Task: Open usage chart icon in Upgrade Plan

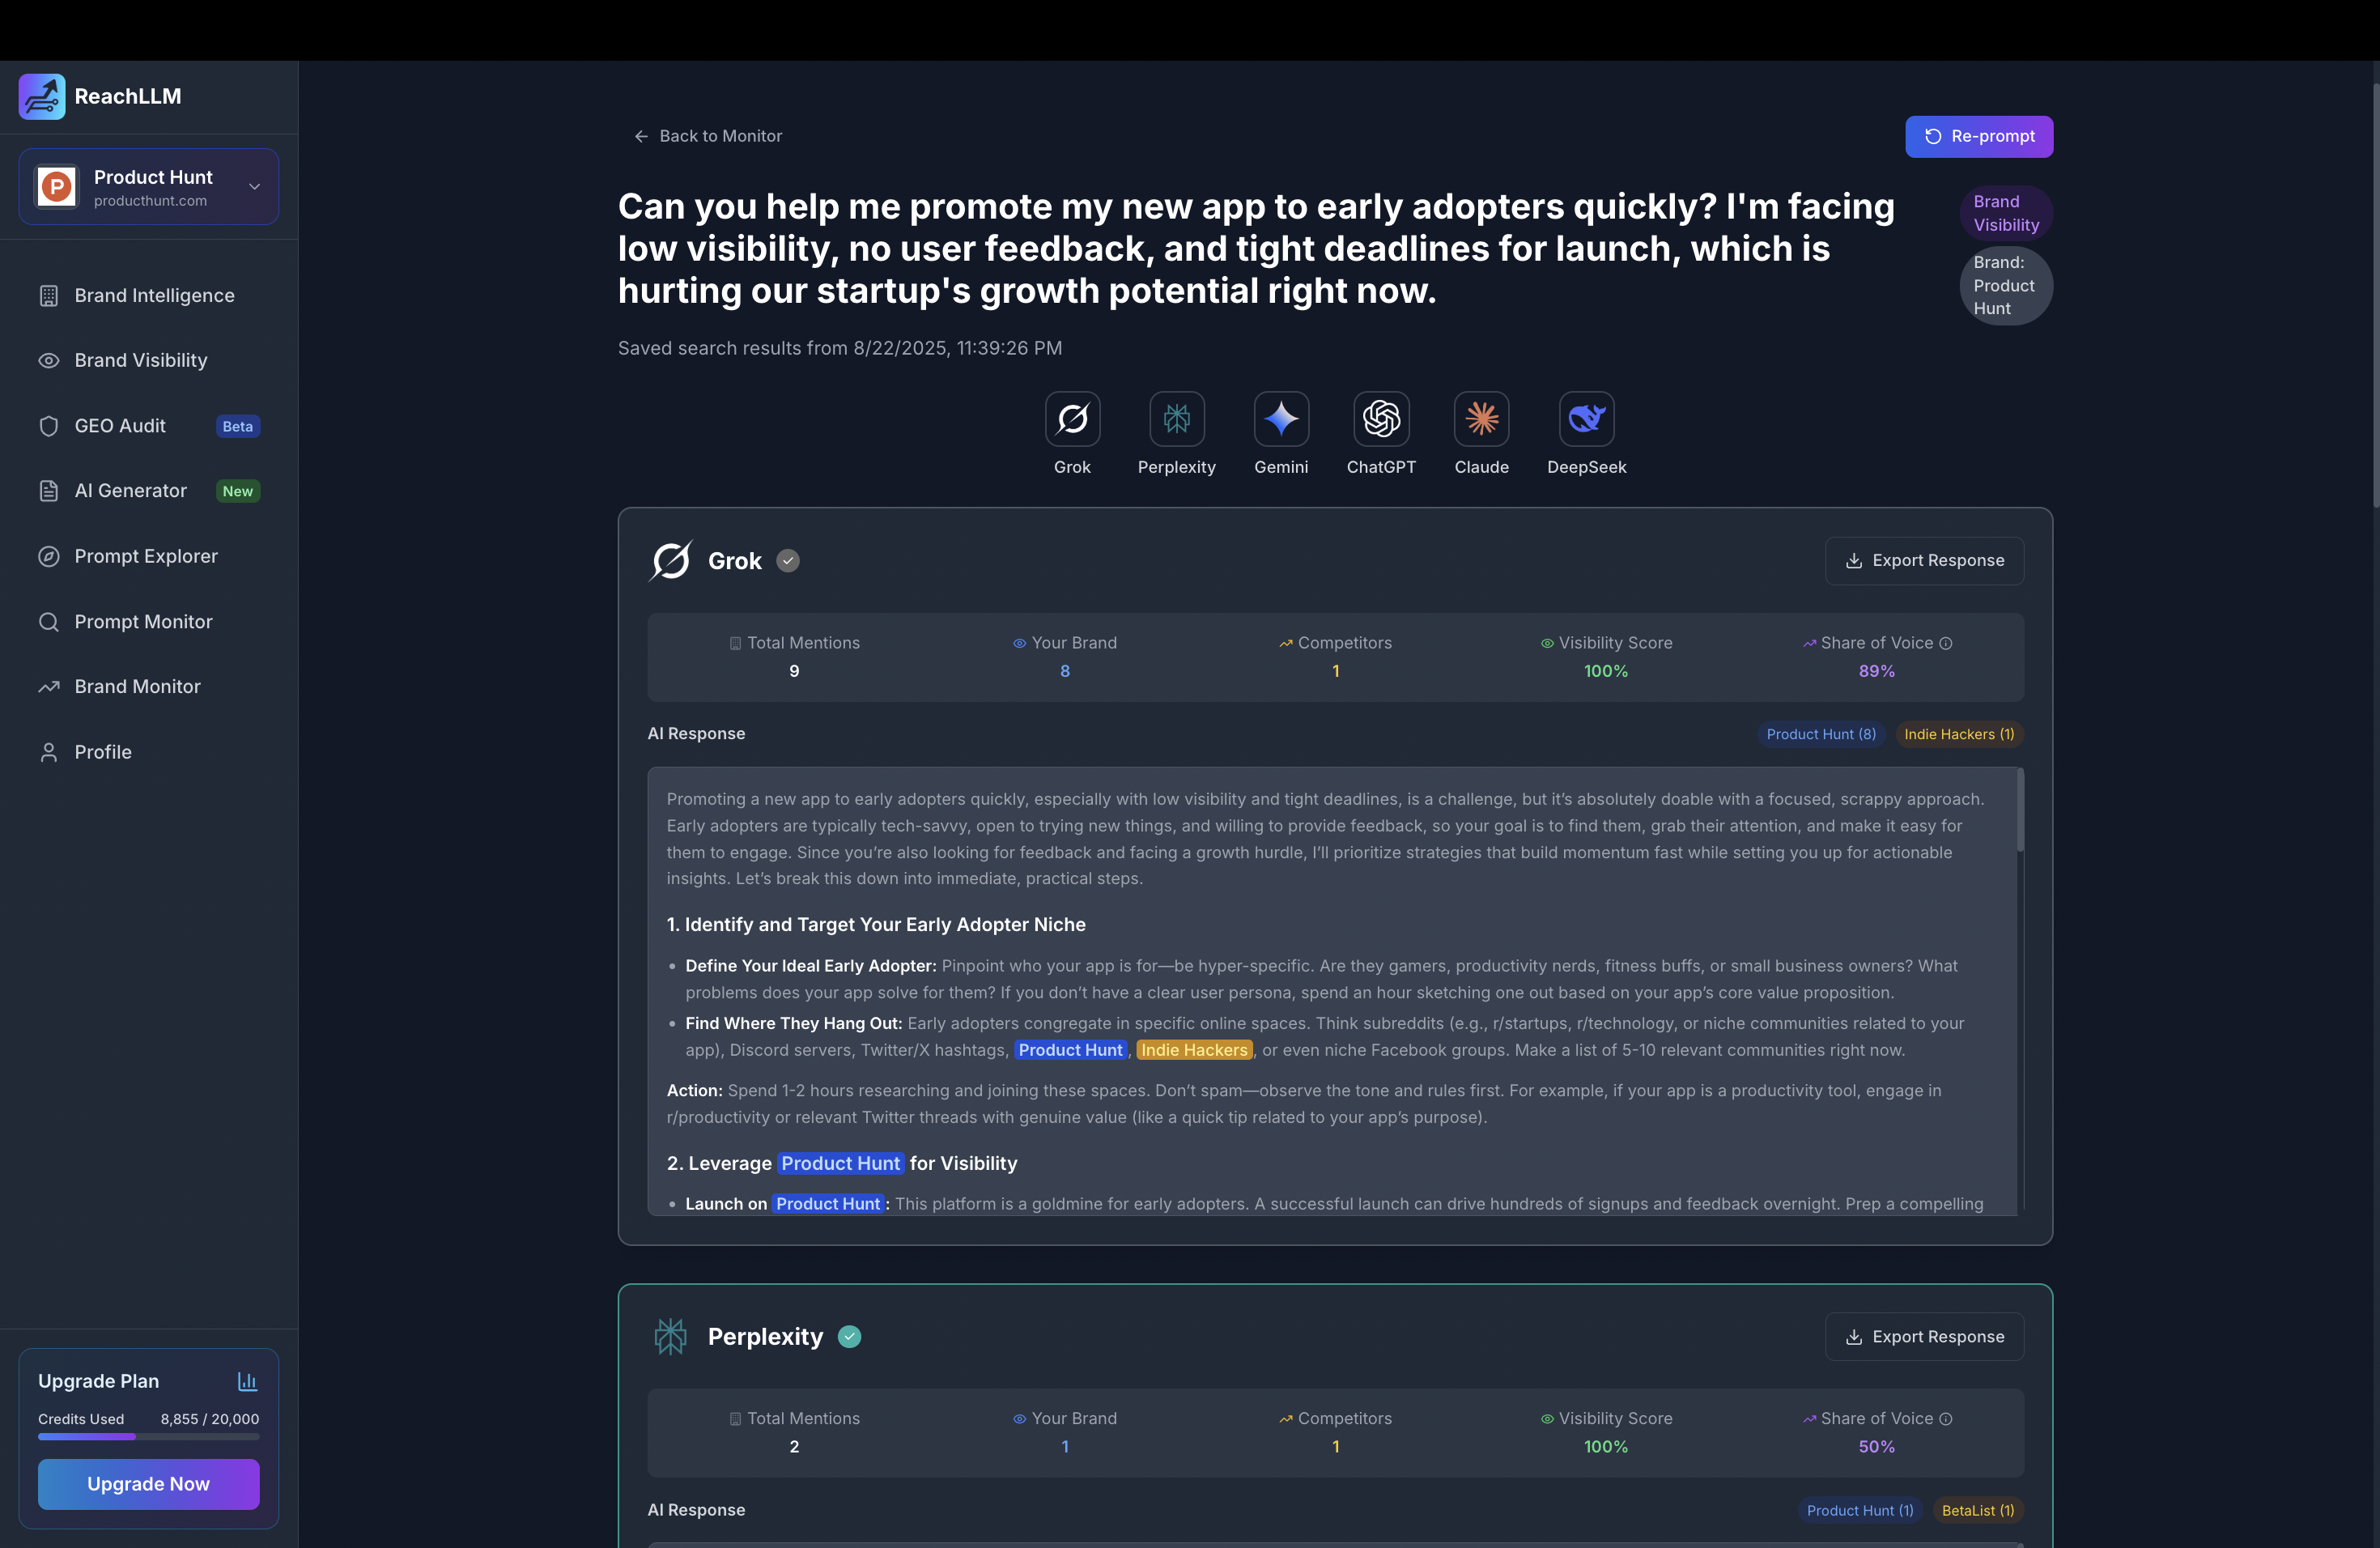Action: point(247,1381)
